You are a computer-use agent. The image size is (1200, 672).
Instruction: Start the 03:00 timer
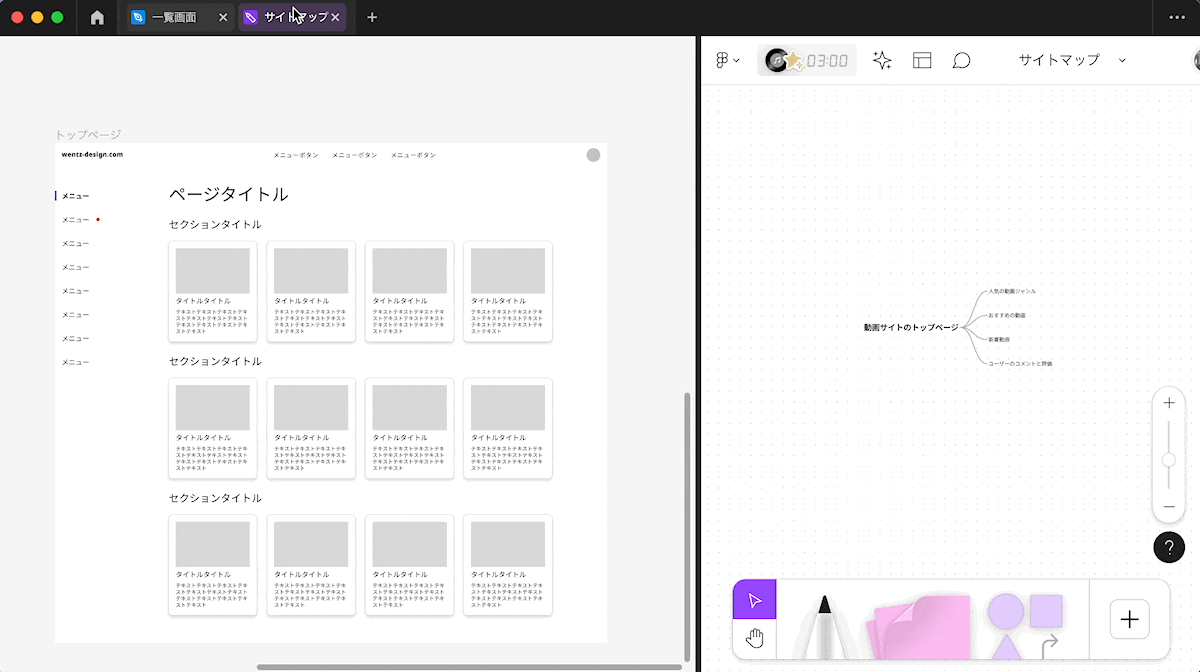[x=806, y=60]
